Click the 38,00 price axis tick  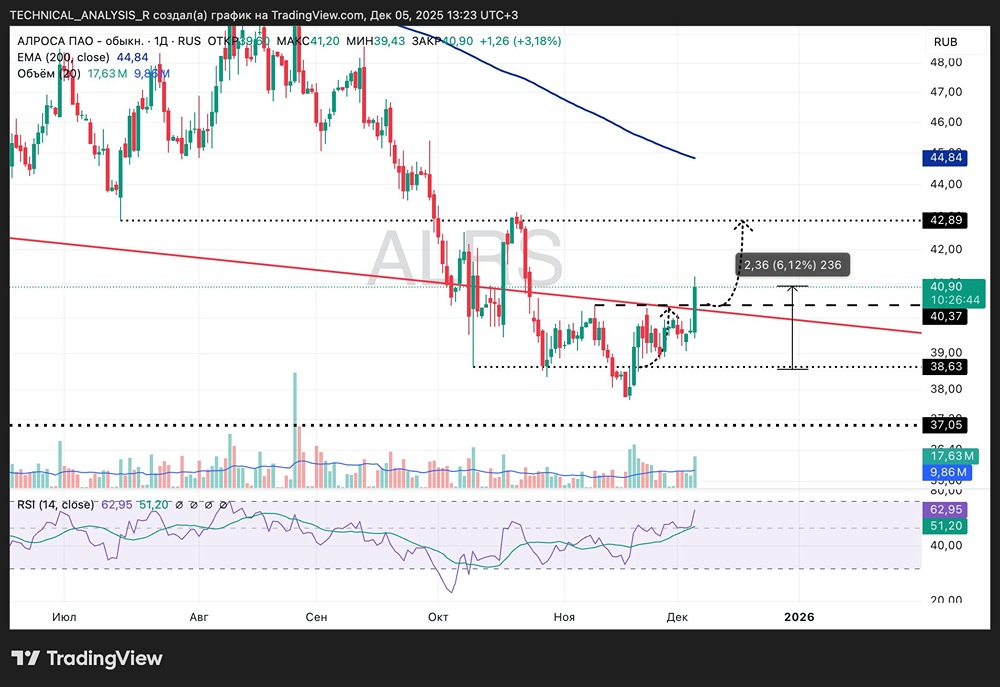(x=946, y=389)
